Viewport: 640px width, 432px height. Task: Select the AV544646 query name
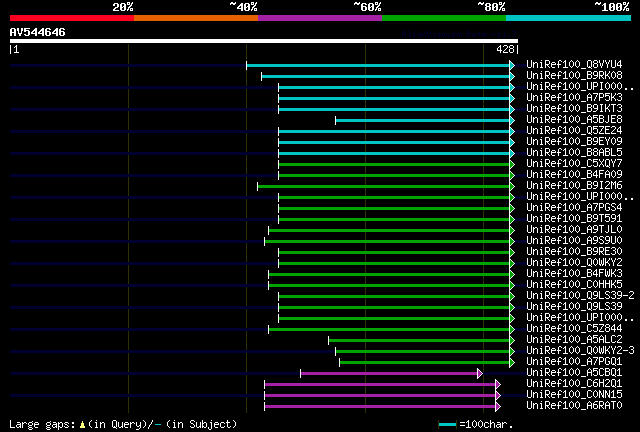pos(38,32)
